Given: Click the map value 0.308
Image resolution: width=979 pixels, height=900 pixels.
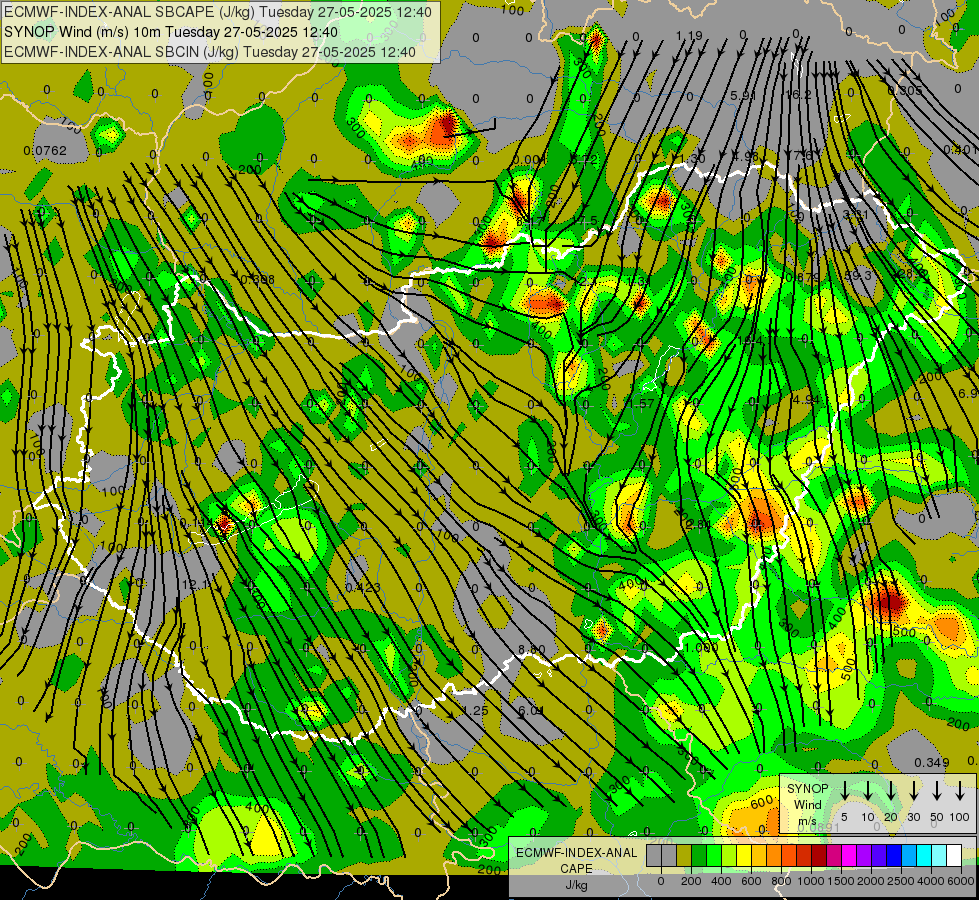Looking at the screenshot, I should [258, 279].
